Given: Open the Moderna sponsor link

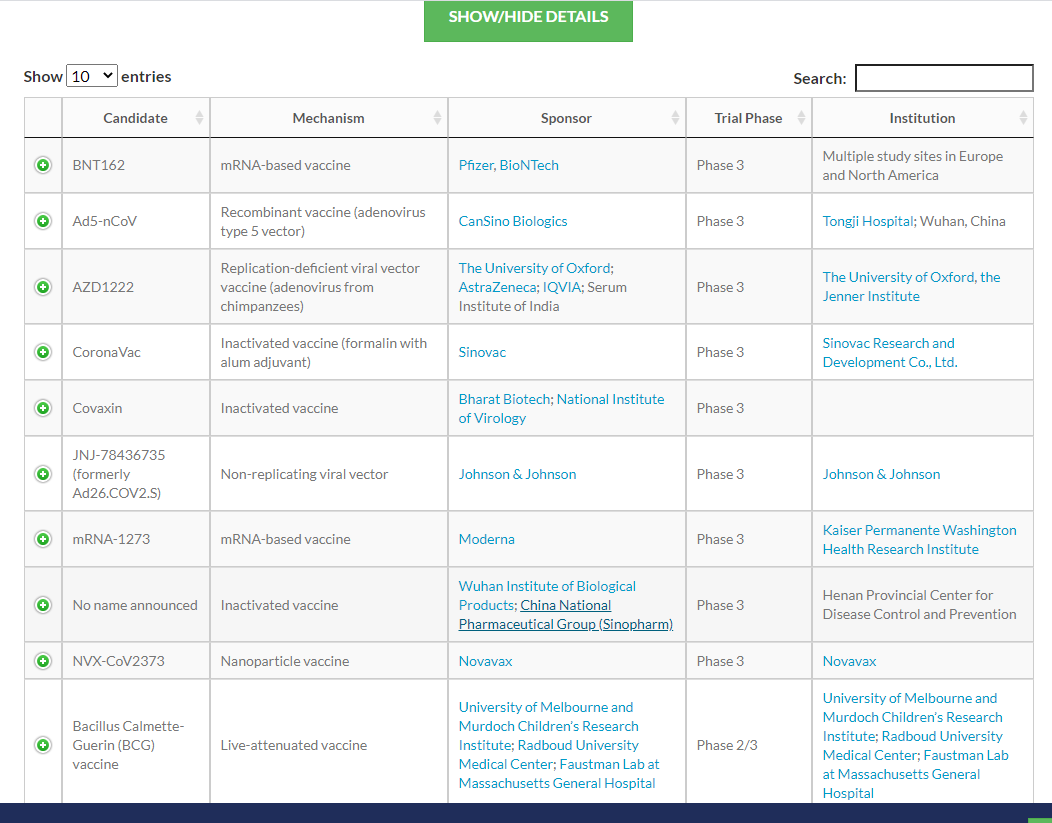Looking at the screenshot, I should [486, 539].
